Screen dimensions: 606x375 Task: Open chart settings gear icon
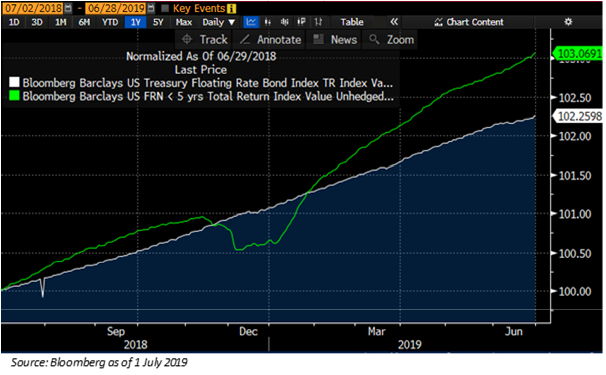point(568,22)
